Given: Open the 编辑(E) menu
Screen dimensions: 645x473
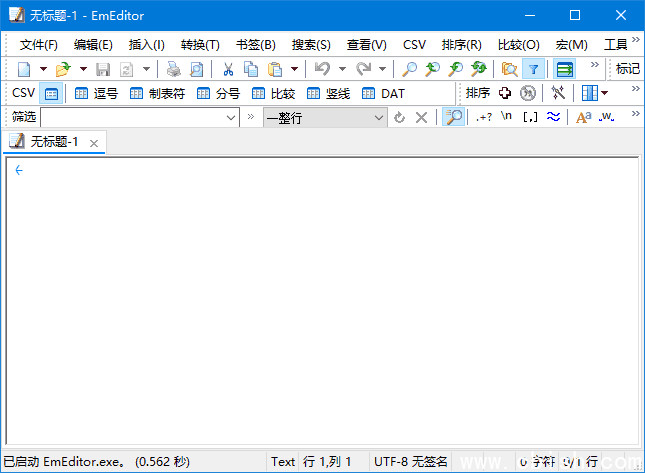Looking at the screenshot, I should pyautogui.click(x=93, y=44).
